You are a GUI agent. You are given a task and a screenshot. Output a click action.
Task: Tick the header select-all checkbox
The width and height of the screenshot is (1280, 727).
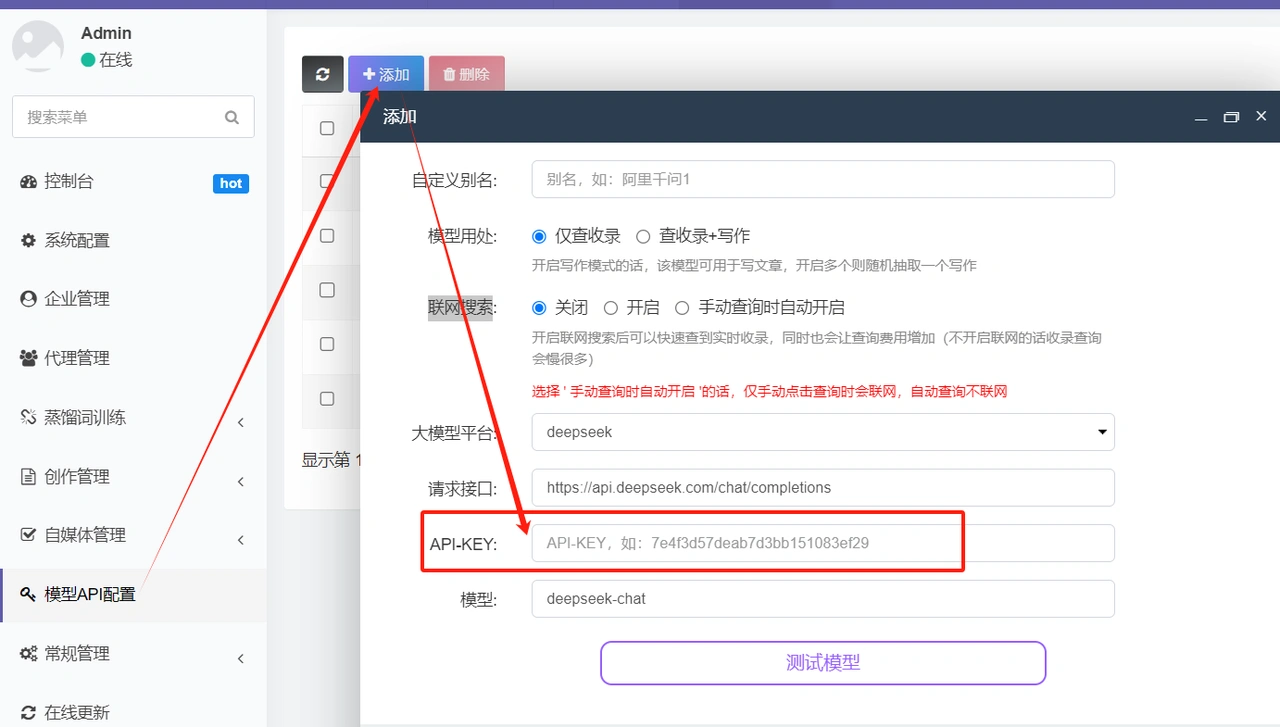[x=327, y=128]
